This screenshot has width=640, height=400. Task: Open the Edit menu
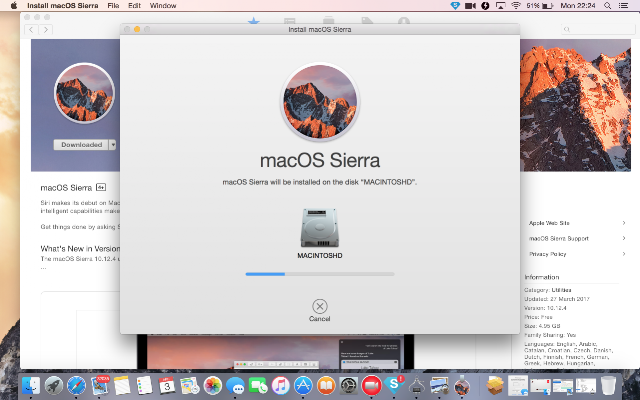tap(134, 6)
